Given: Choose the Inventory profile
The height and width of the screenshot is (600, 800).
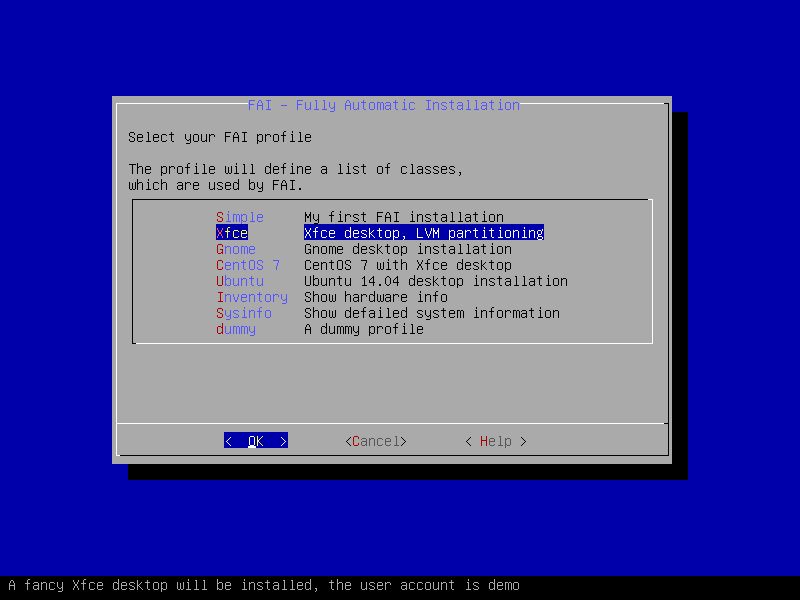Looking at the screenshot, I should pos(252,297).
